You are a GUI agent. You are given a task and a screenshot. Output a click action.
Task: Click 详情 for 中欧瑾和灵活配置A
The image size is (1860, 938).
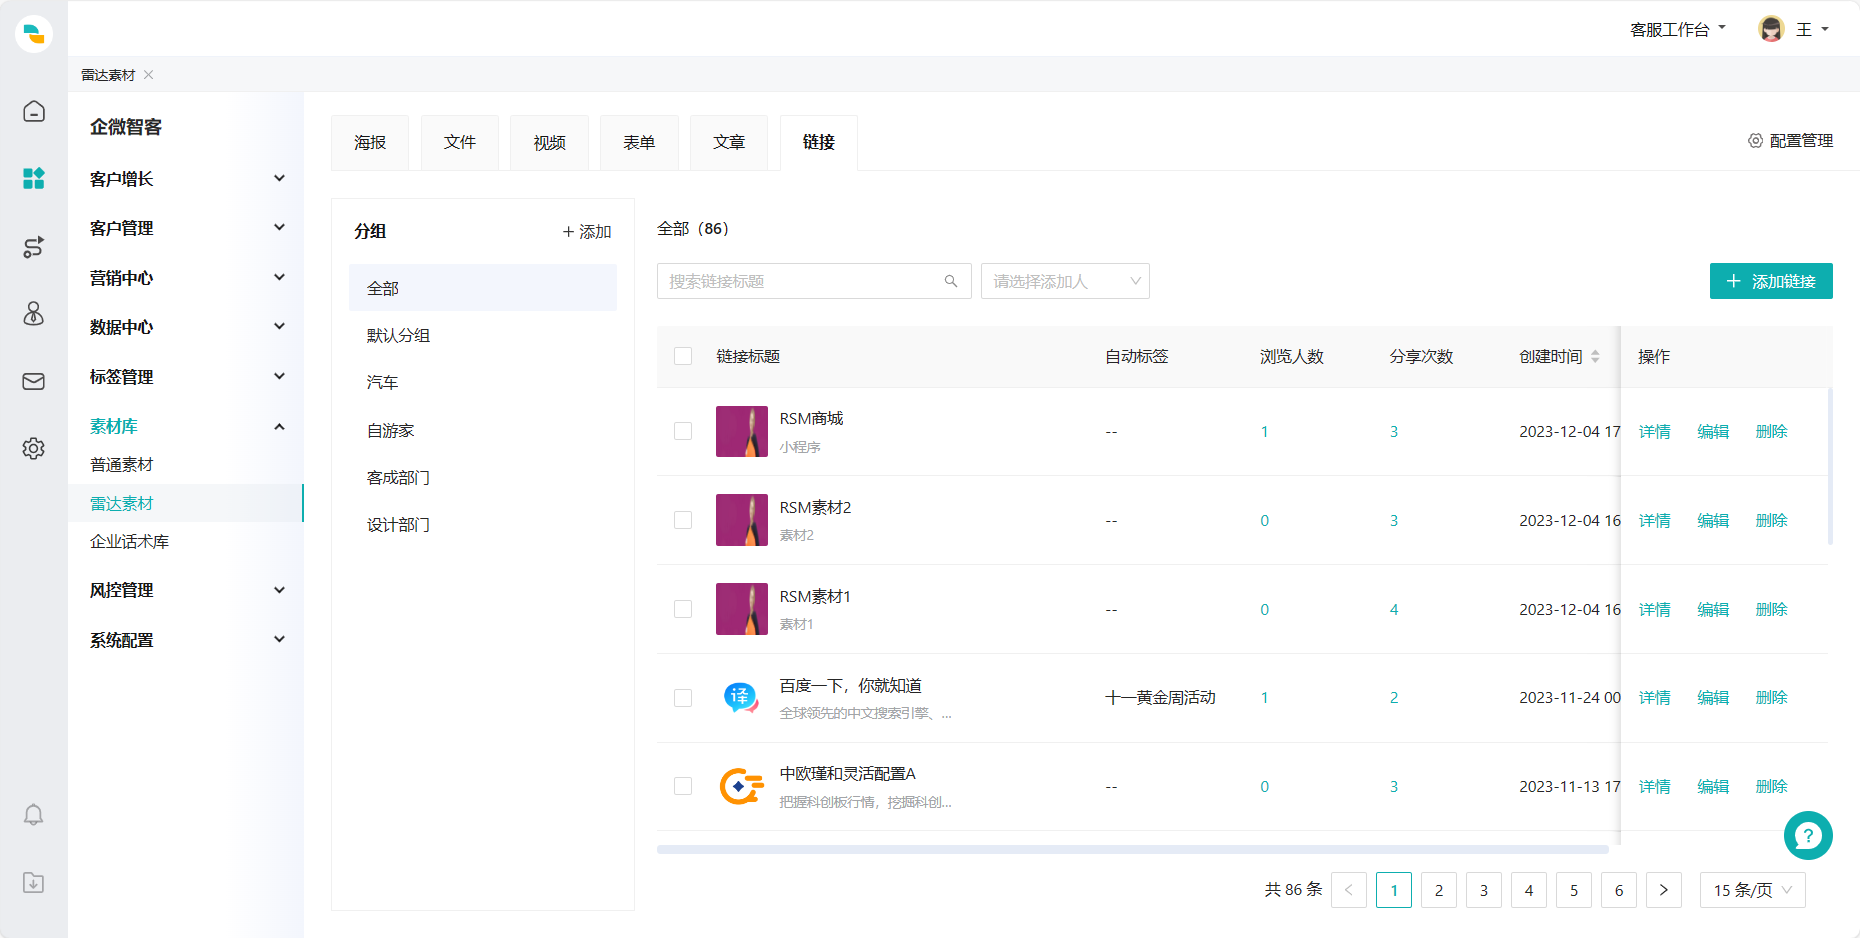click(1655, 786)
